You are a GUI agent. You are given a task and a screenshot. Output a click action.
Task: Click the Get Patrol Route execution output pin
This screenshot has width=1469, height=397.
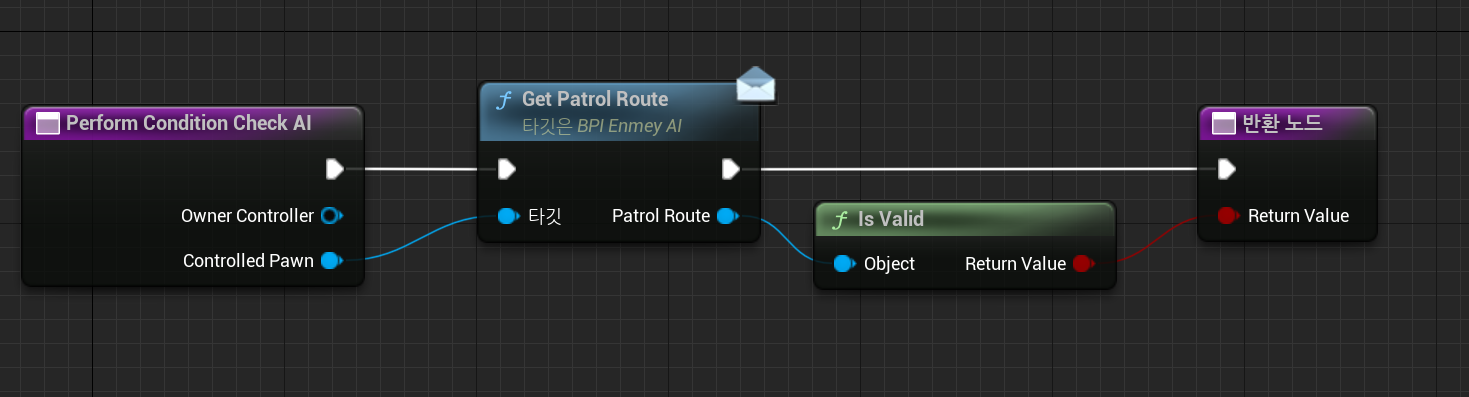pos(731,169)
